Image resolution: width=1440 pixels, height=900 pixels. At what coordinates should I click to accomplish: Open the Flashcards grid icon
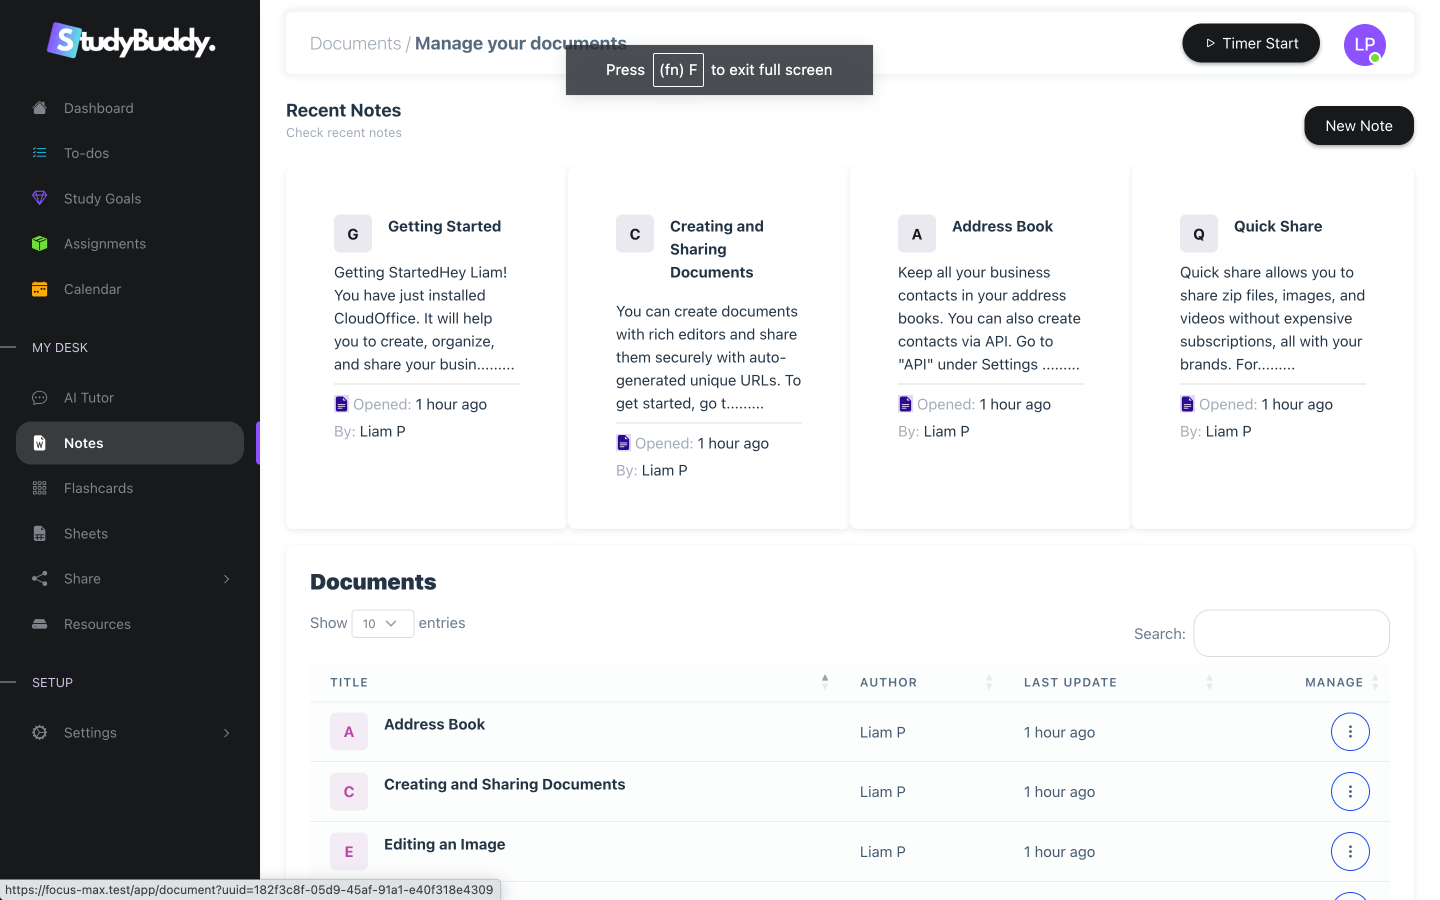point(40,488)
